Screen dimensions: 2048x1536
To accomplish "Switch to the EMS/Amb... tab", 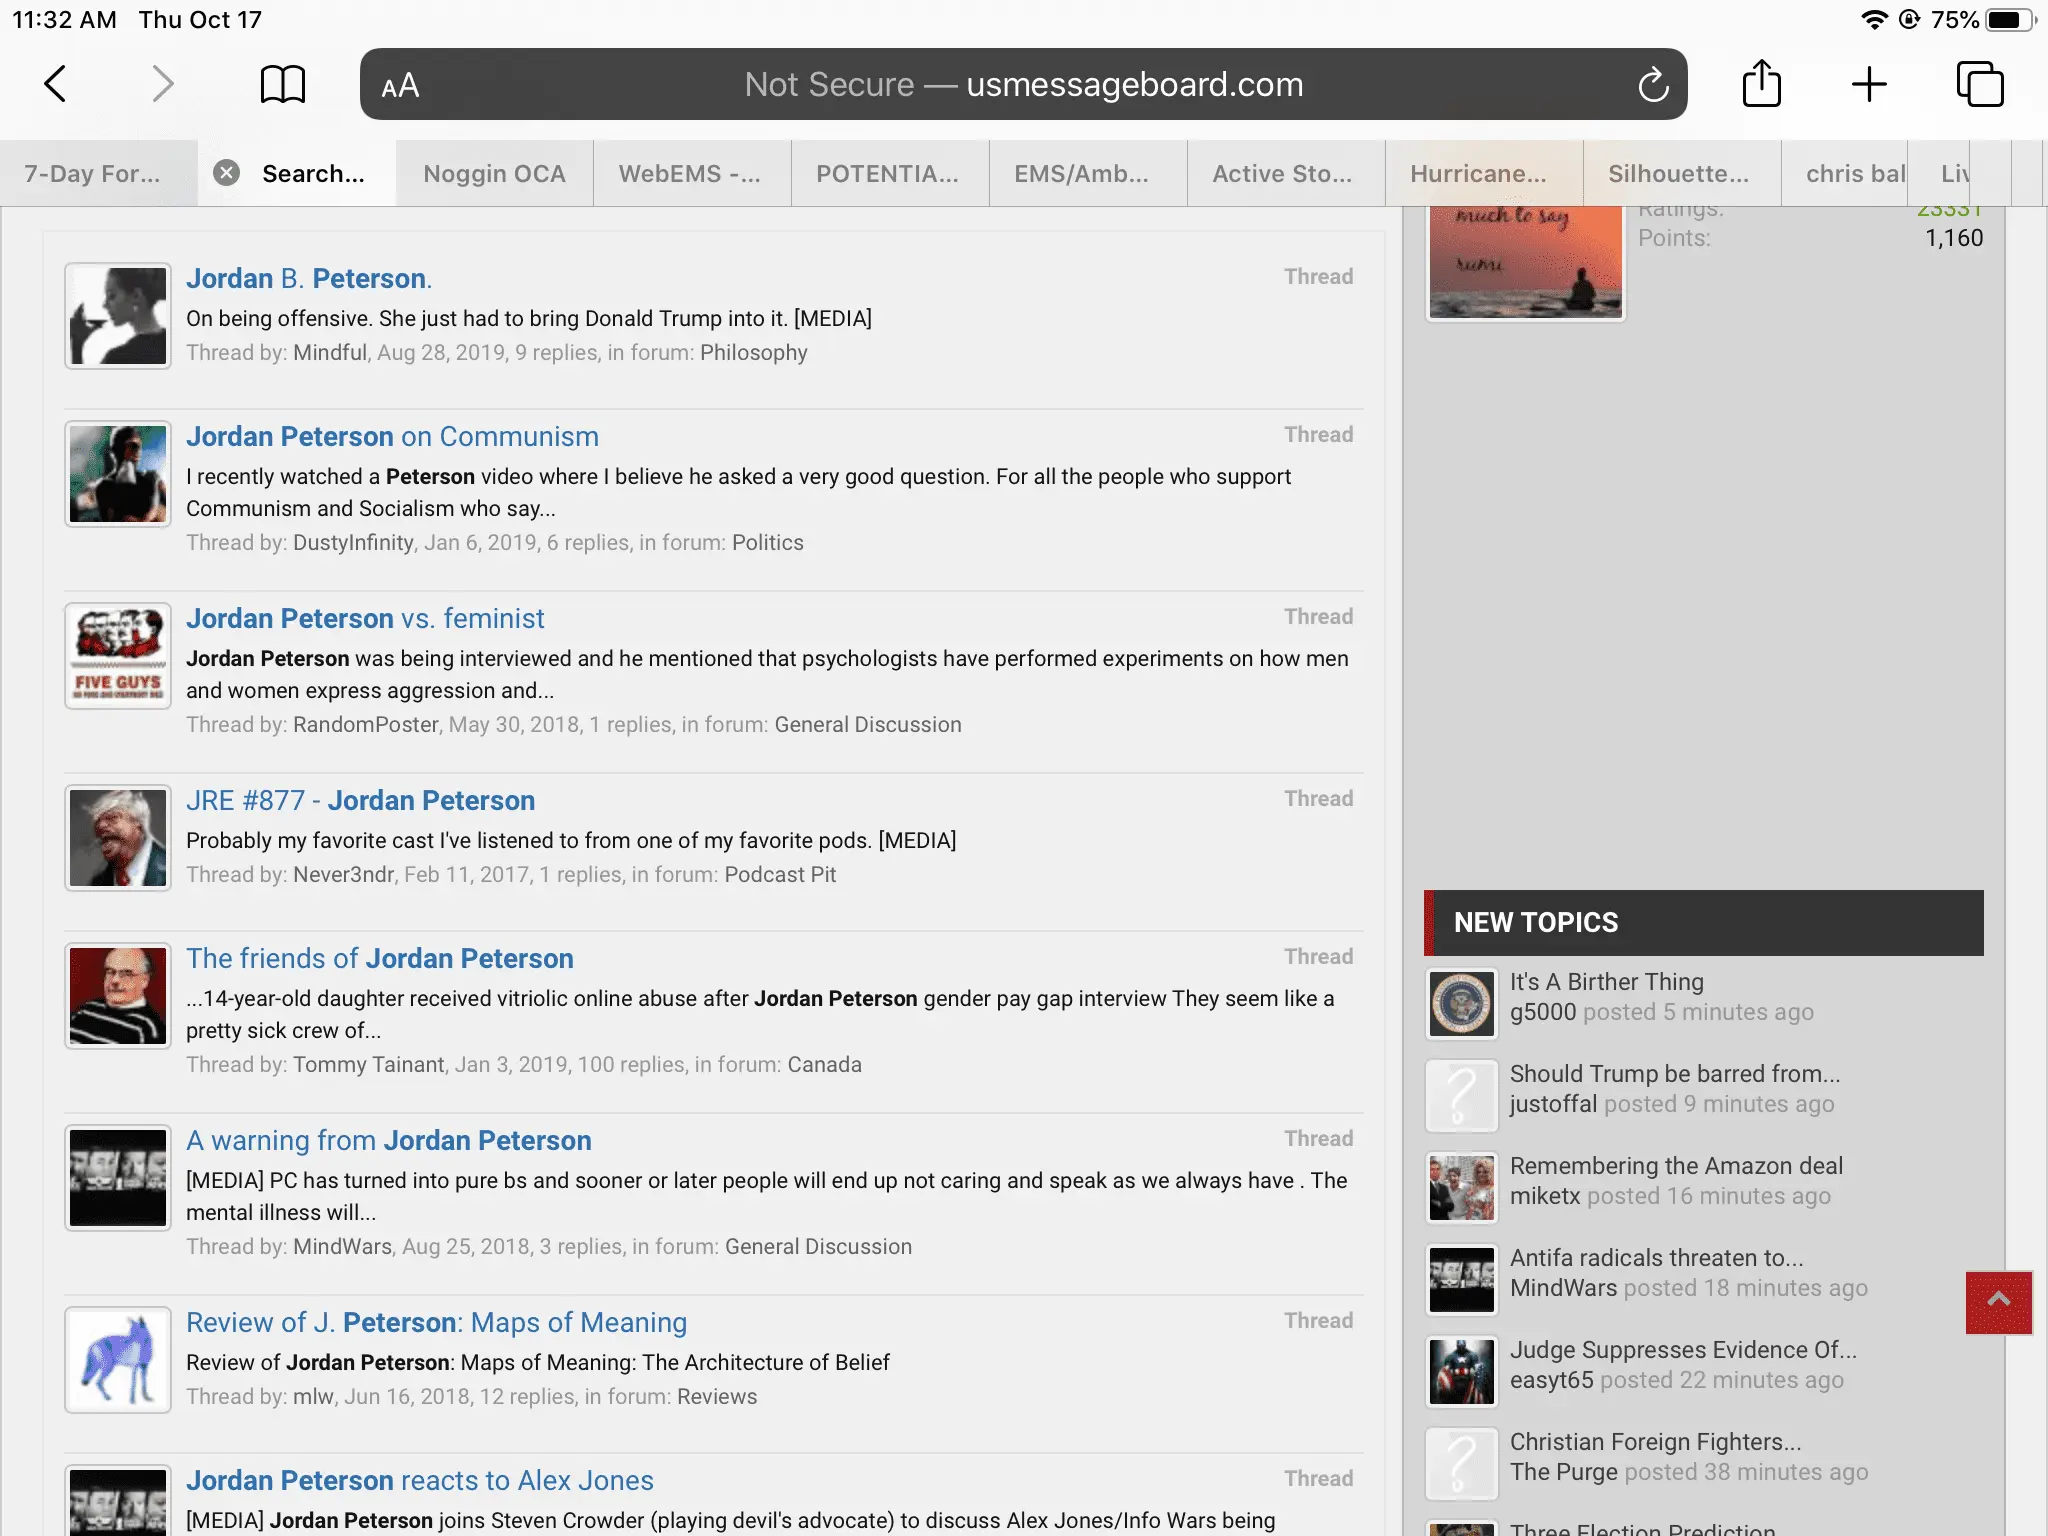I will (x=1087, y=174).
